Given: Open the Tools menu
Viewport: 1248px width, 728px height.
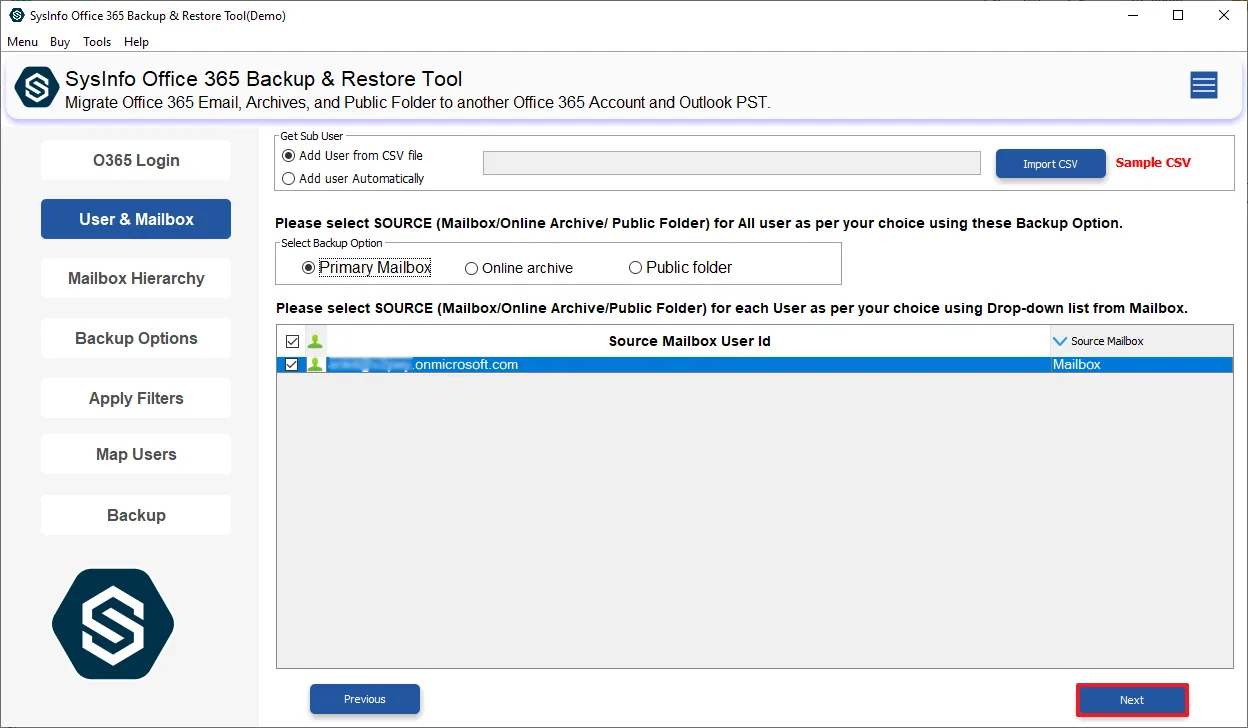Looking at the screenshot, I should click(97, 42).
